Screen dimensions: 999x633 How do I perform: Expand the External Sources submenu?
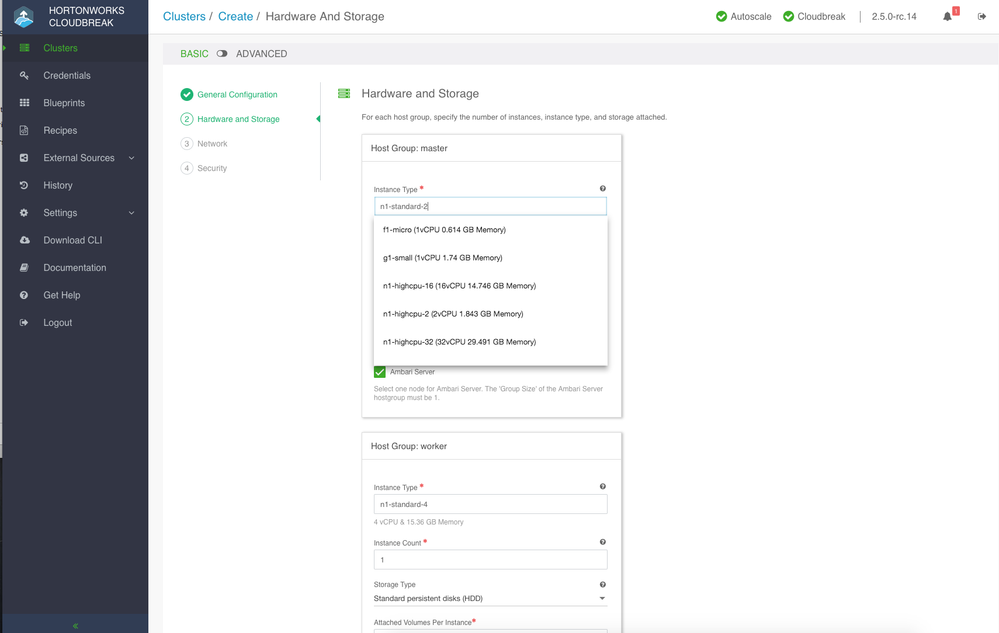click(131, 158)
